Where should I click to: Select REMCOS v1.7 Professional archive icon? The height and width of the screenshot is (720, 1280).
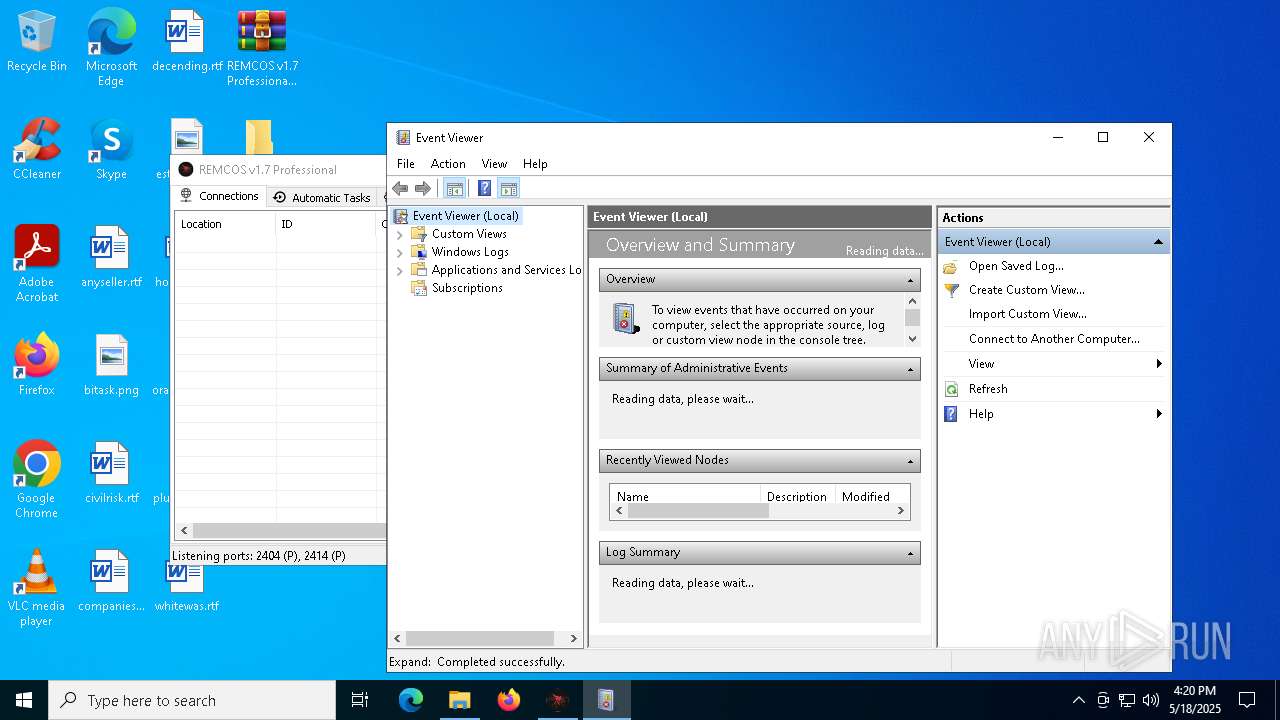262,48
